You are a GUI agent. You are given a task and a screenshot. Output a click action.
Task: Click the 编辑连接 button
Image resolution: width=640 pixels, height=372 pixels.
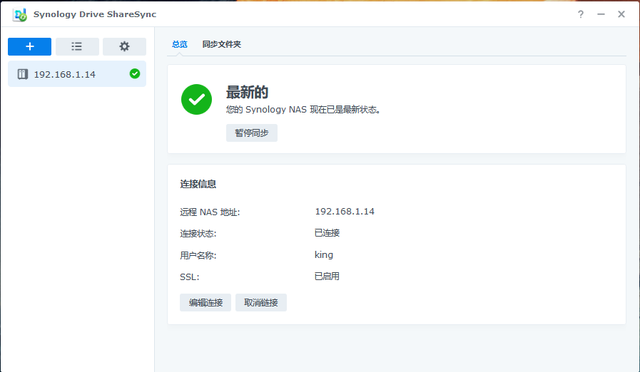[205, 303]
